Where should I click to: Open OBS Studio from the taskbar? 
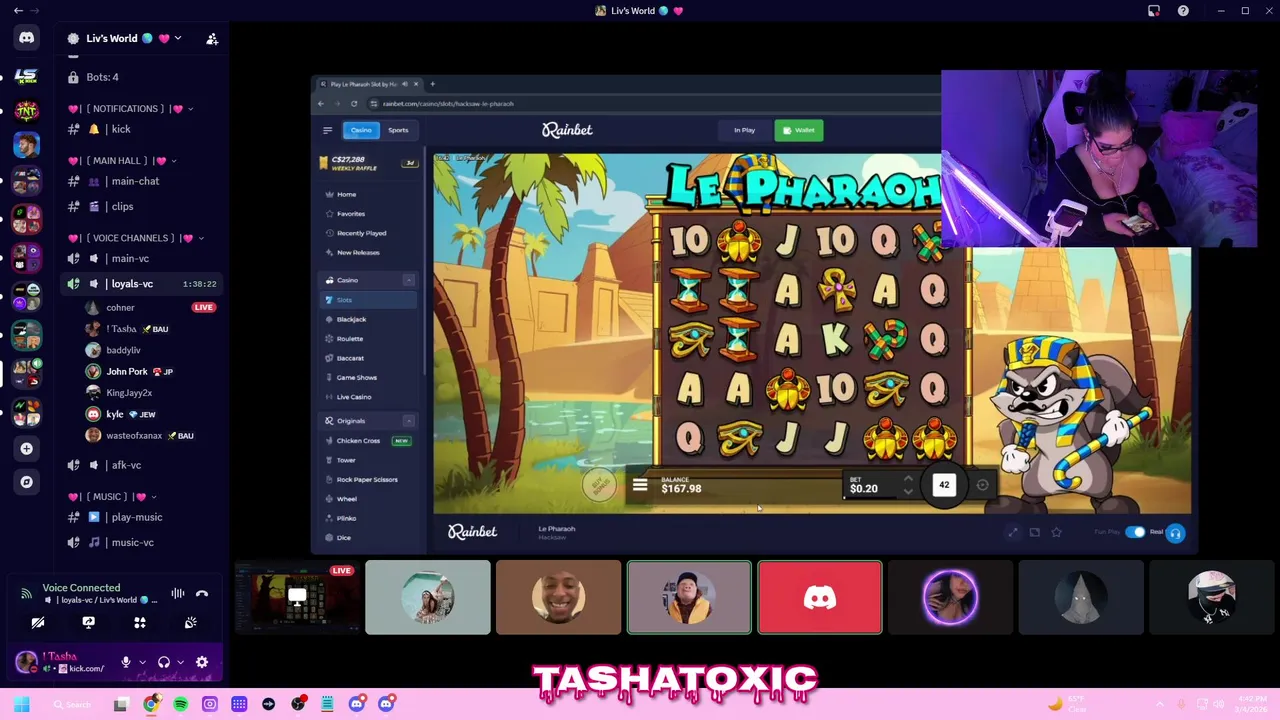298,704
